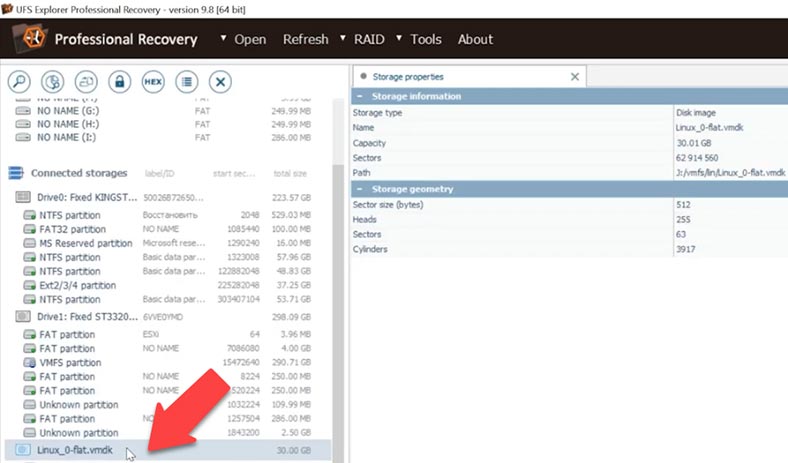Close the Storage properties tab
The image size is (788, 463).
[x=575, y=76]
